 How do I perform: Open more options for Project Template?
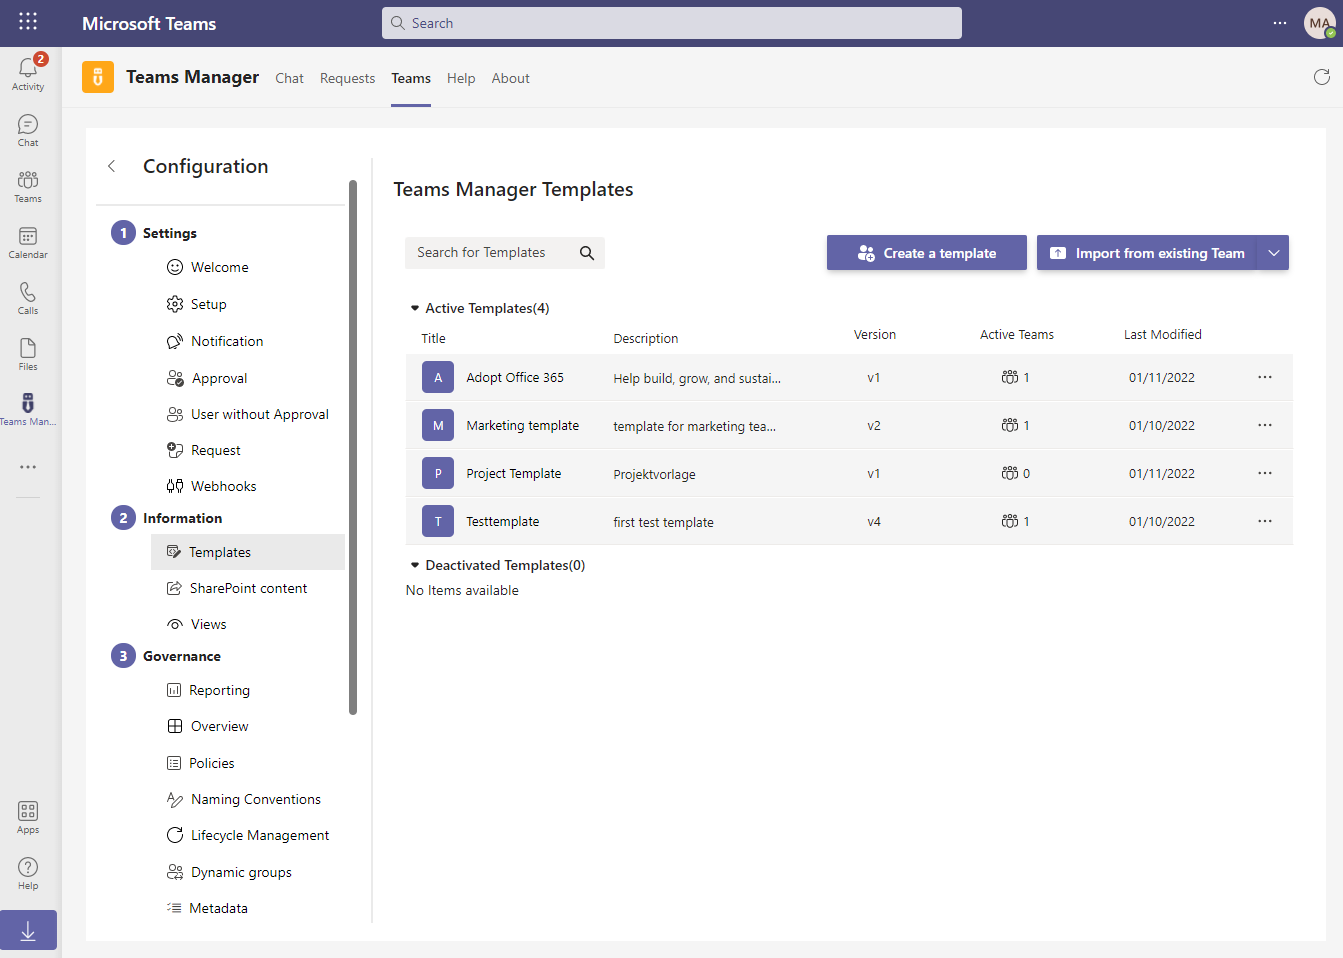1265,473
